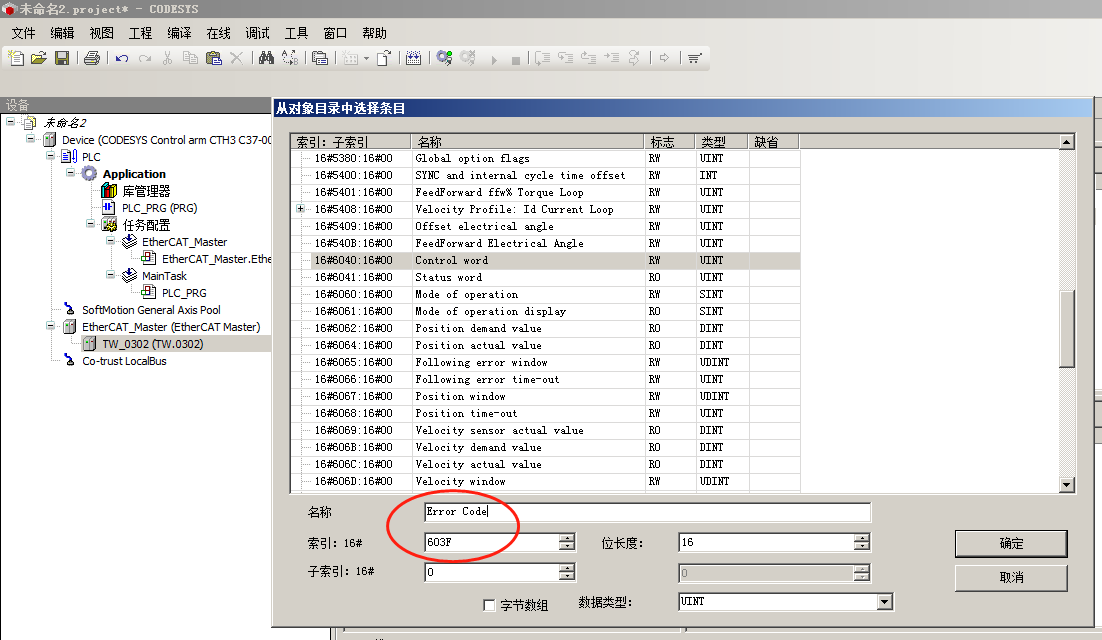1102x640 pixels.
Task: Click the Replace A-to-B icon
Action: 290,58
